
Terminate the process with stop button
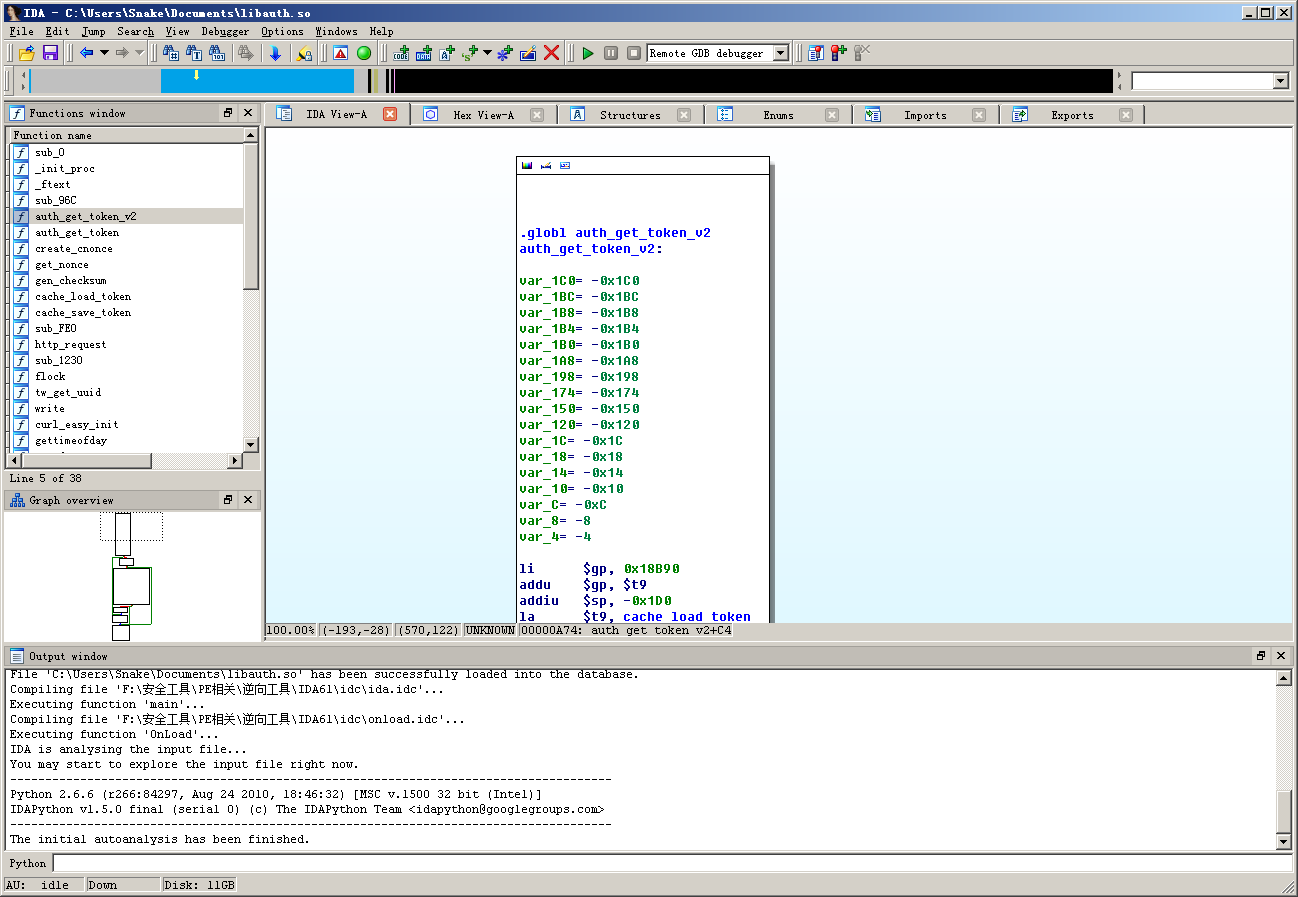pyautogui.click(x=634, y=53)
